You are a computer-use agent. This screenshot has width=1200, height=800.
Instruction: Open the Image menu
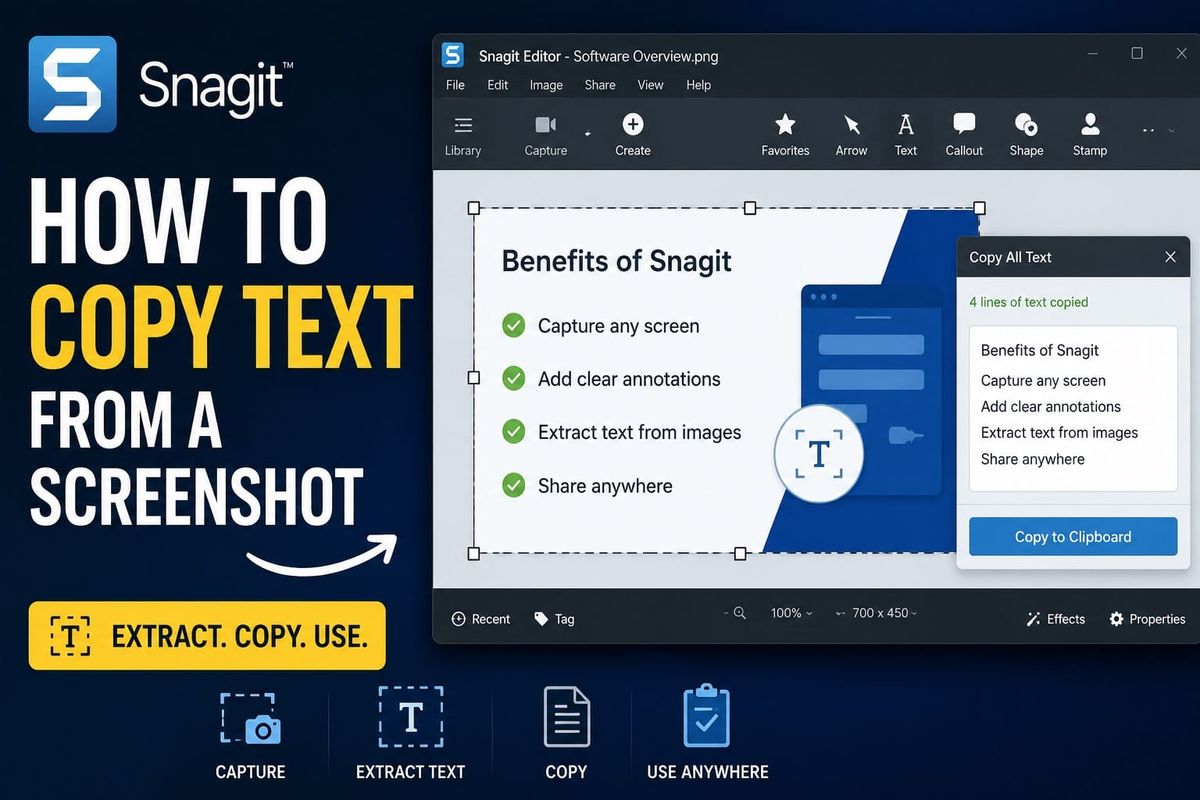click(x=546, y=85)
